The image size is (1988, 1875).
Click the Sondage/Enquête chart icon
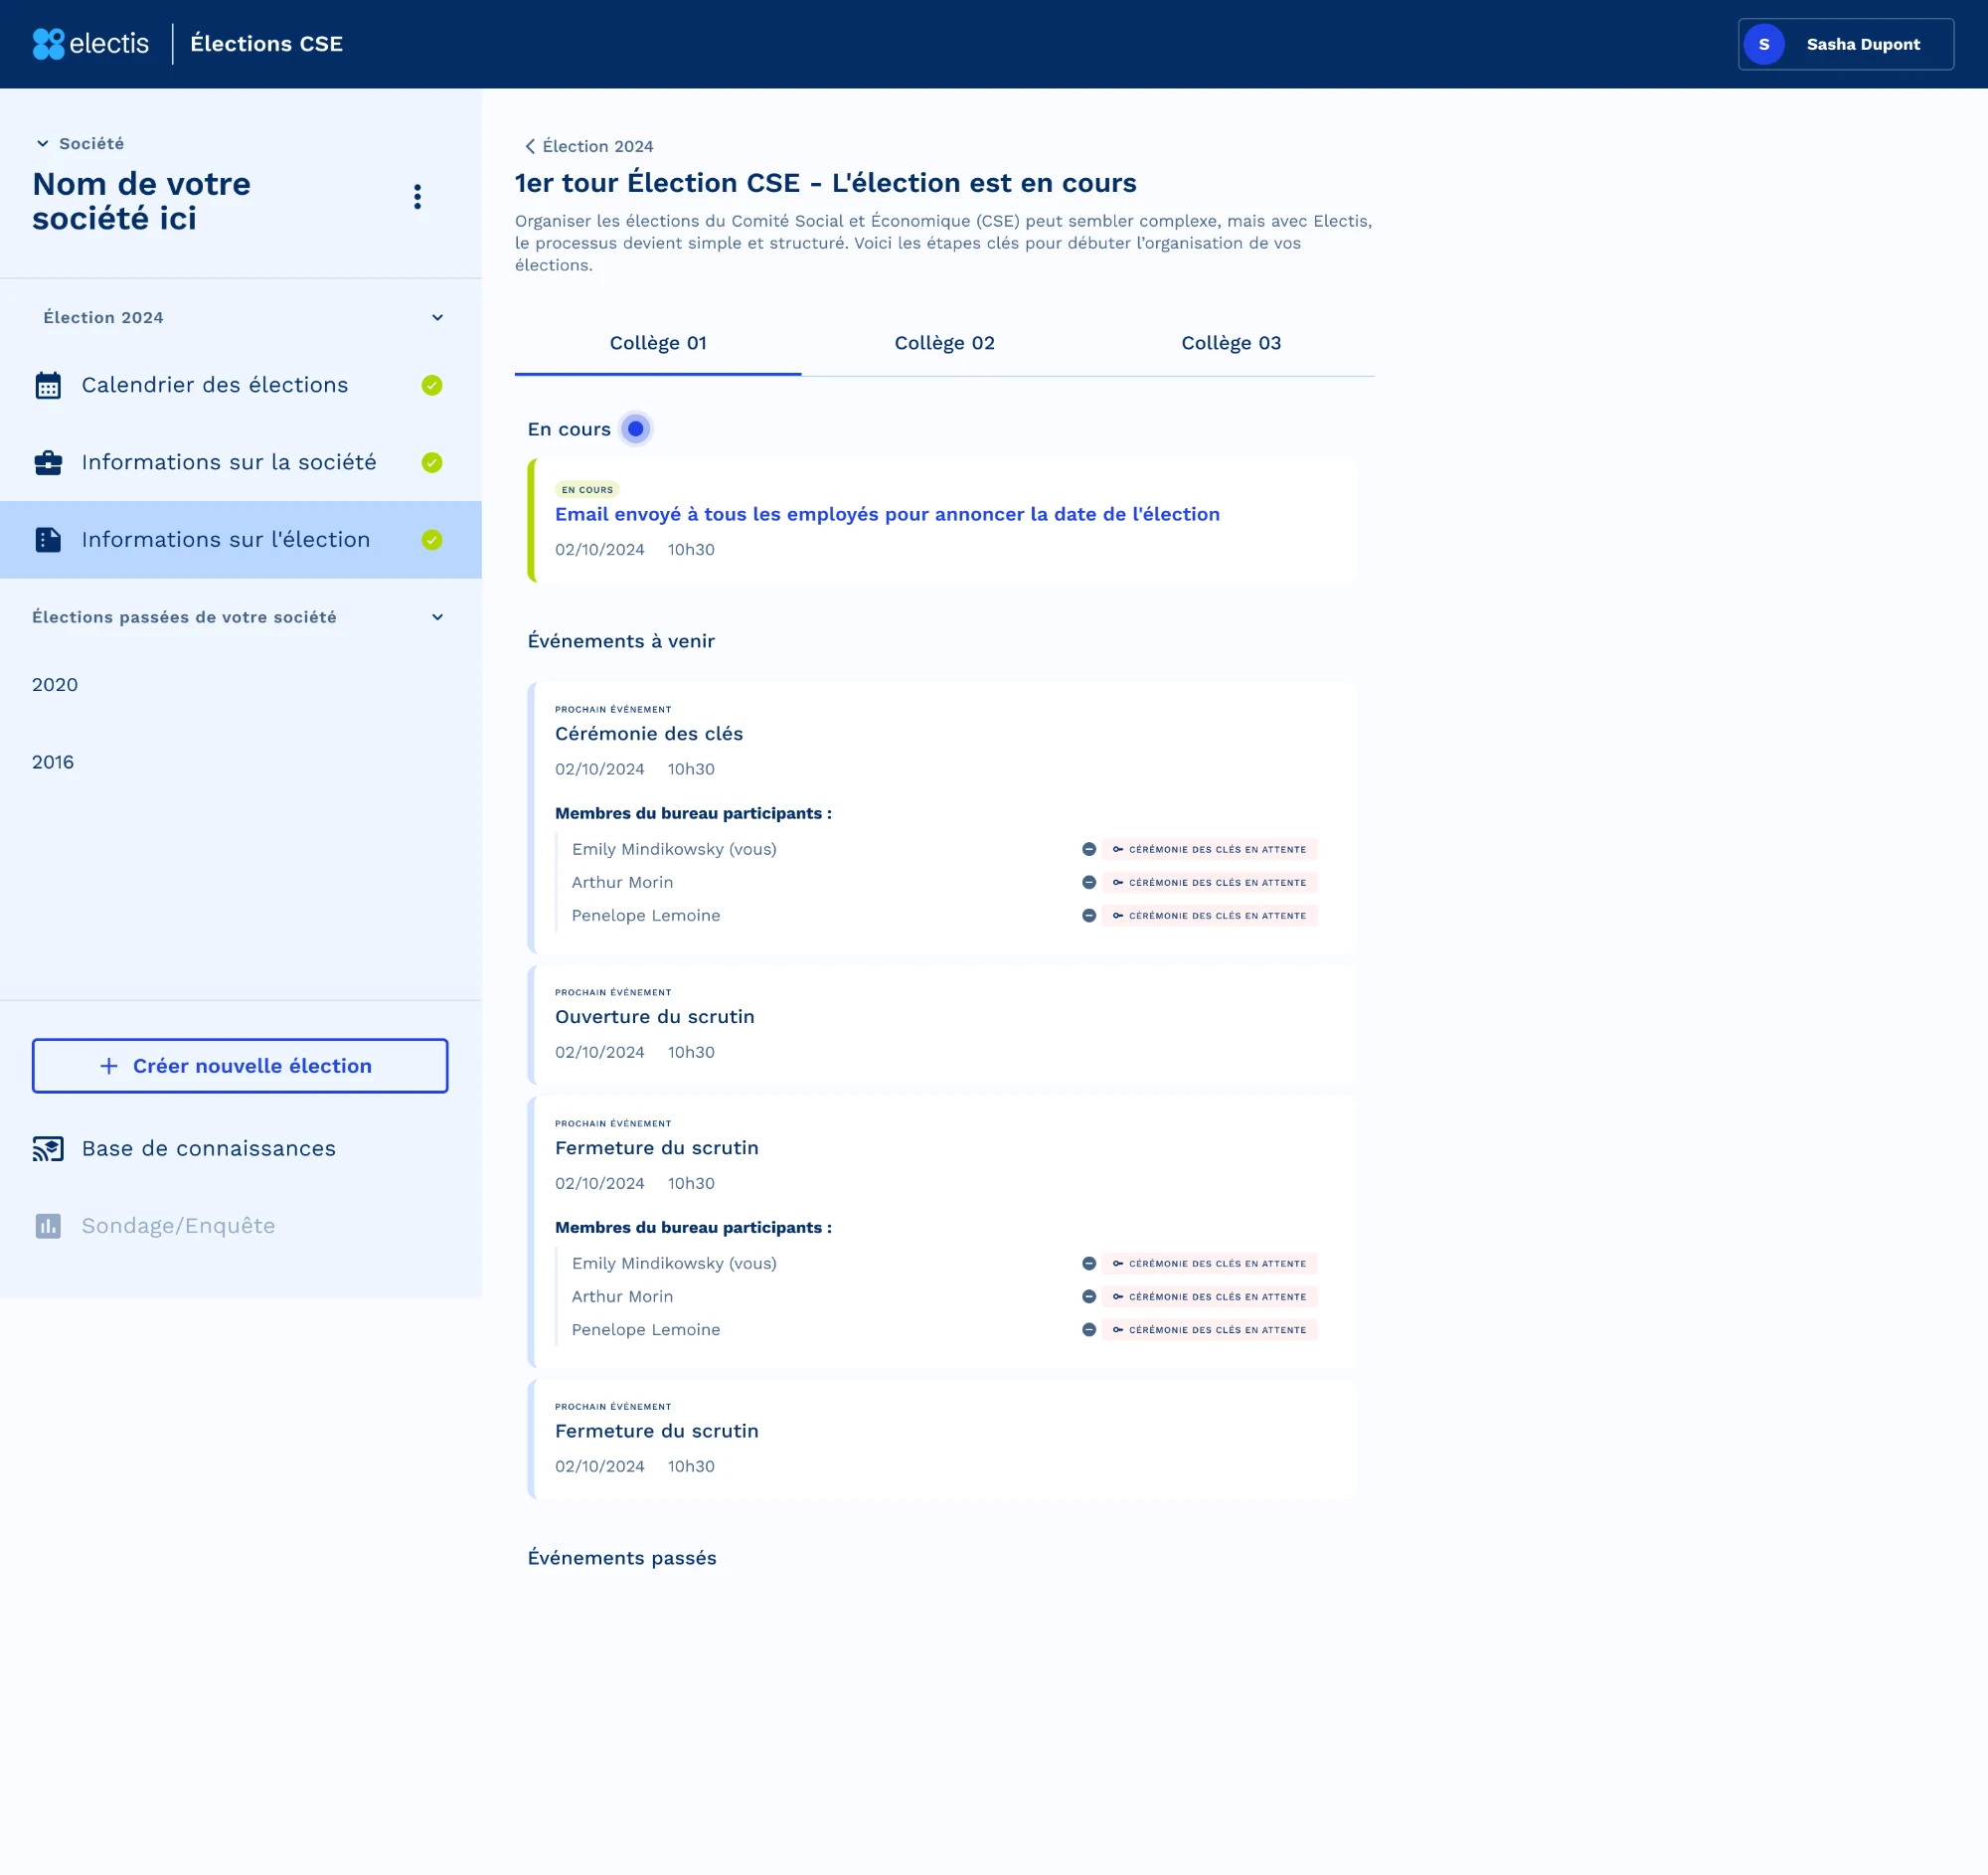48,1226
